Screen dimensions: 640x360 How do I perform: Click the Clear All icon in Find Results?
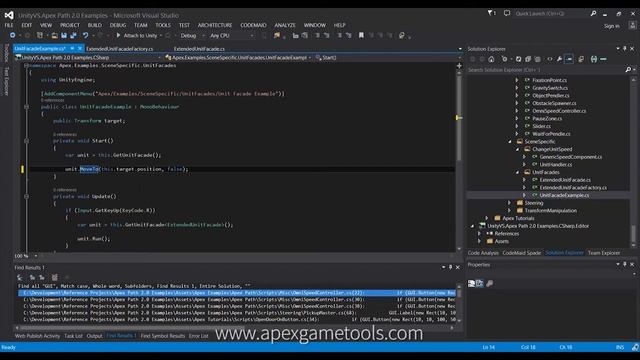pyautogui.click(x=55, y=277)
